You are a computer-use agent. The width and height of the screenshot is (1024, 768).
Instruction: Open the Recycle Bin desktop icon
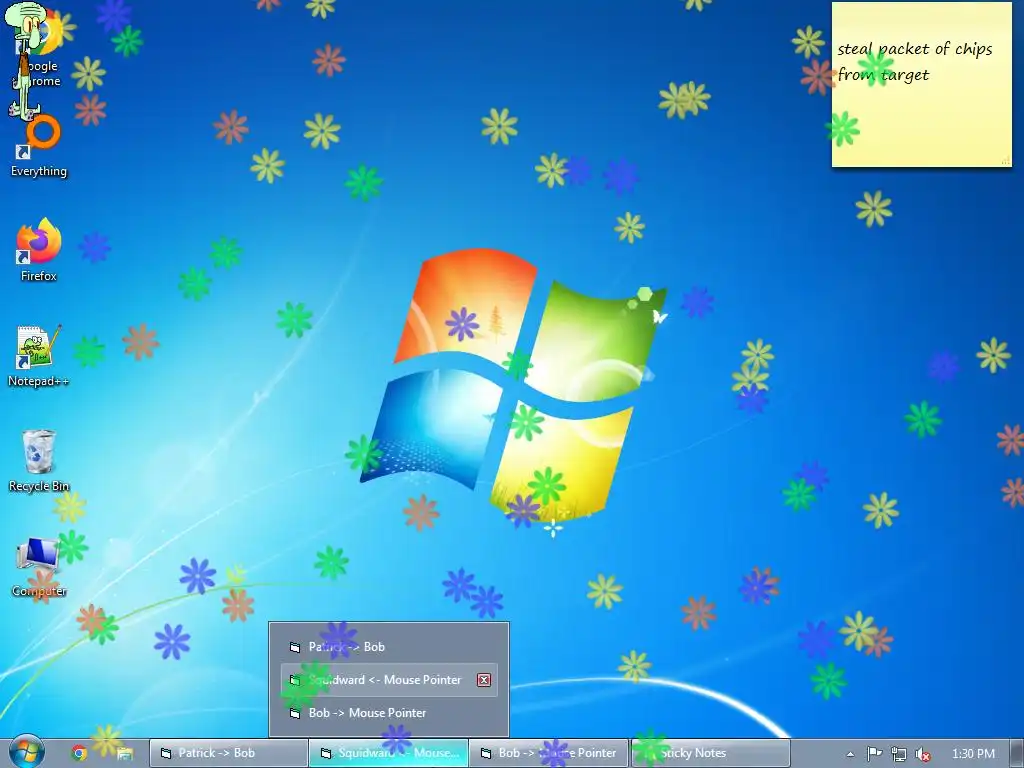[x=39, y=460]
